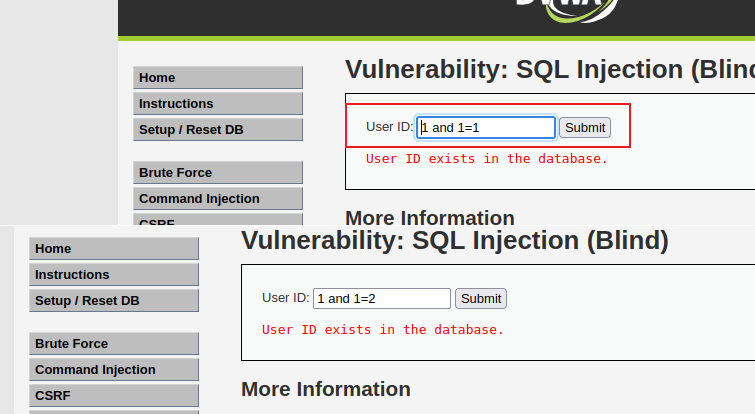755x414 pixels.
Task: Go to Brute Force on the 1=1 page
Action: pyautogui.click(x=218, y=173)
